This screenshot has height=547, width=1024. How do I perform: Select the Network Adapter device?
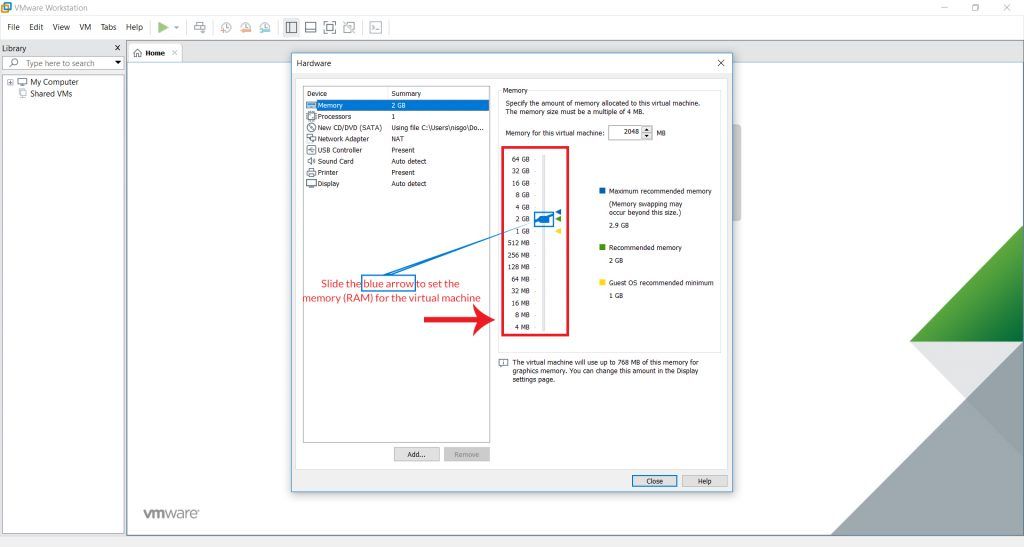[396, 138]
